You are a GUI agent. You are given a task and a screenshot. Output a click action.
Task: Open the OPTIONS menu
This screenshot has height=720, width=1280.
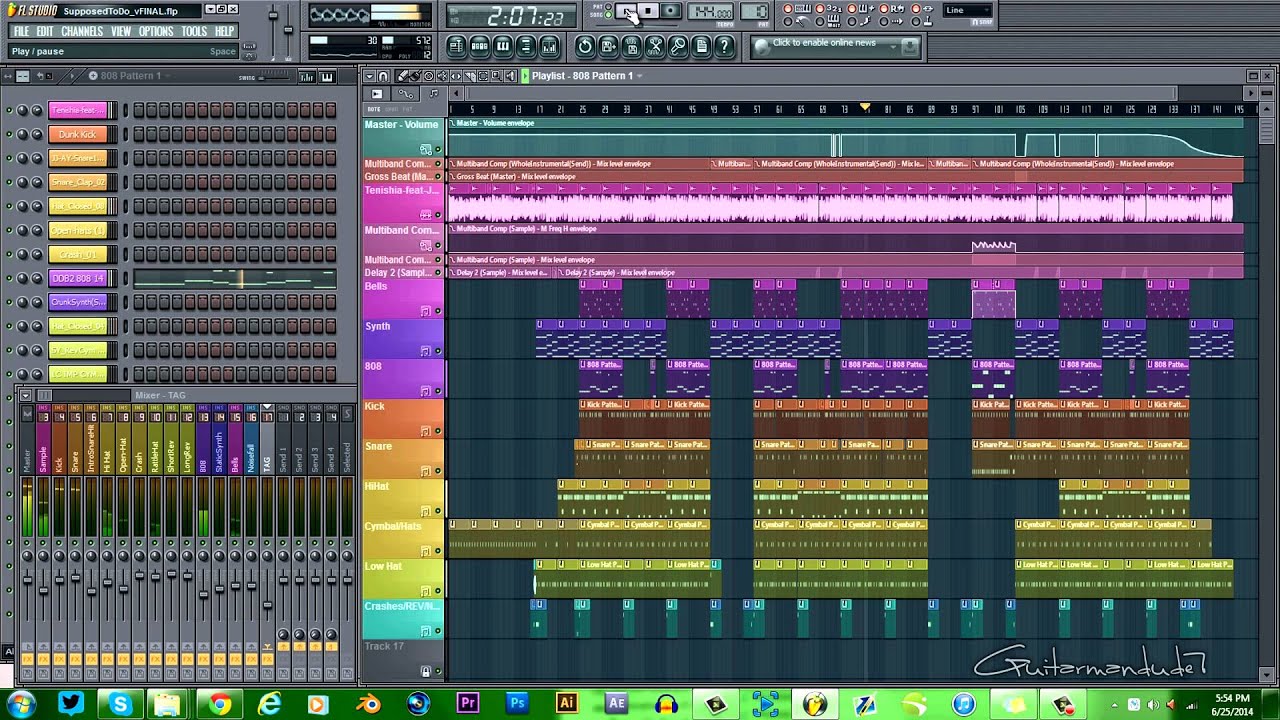[156, 31]
